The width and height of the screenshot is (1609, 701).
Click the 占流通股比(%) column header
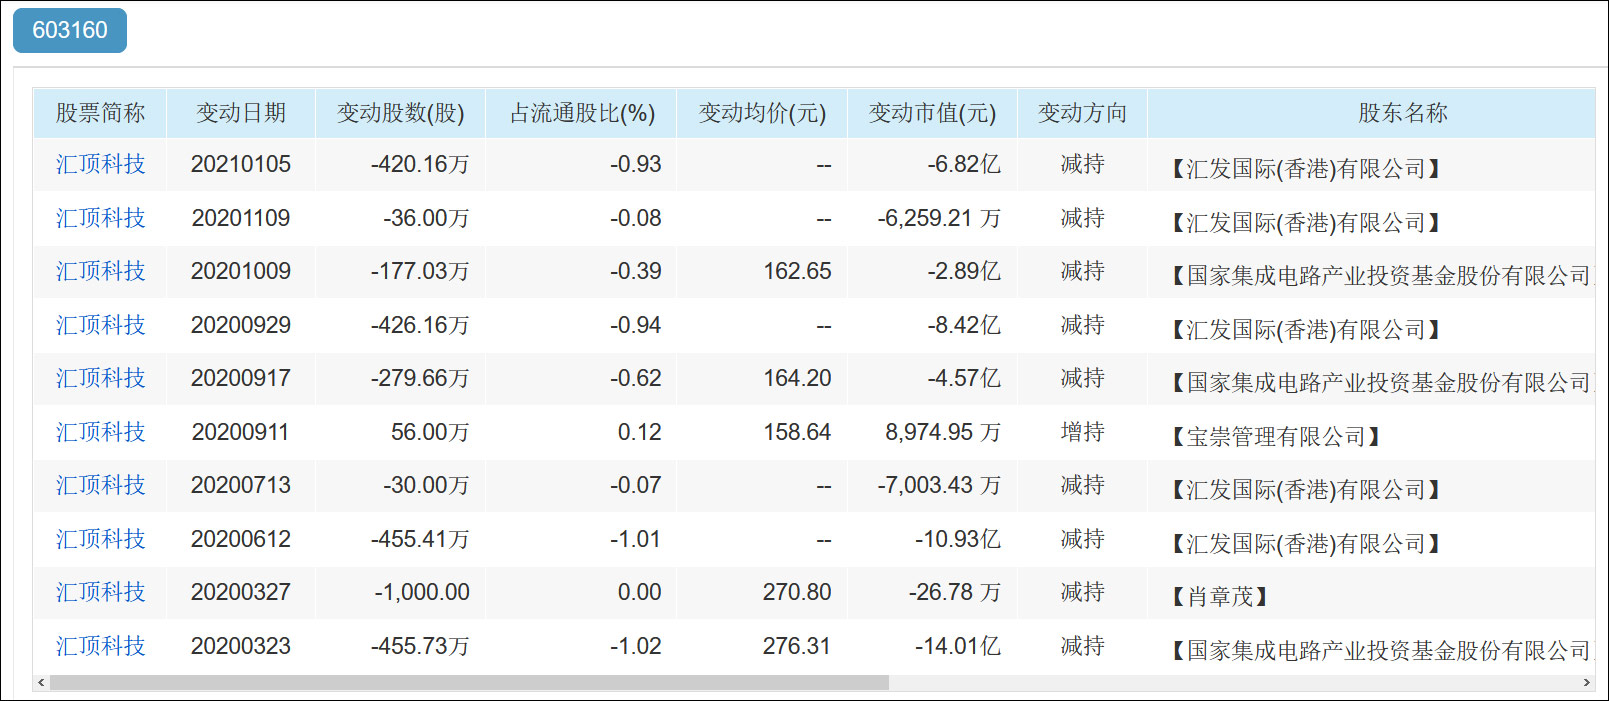pos(582,113)
